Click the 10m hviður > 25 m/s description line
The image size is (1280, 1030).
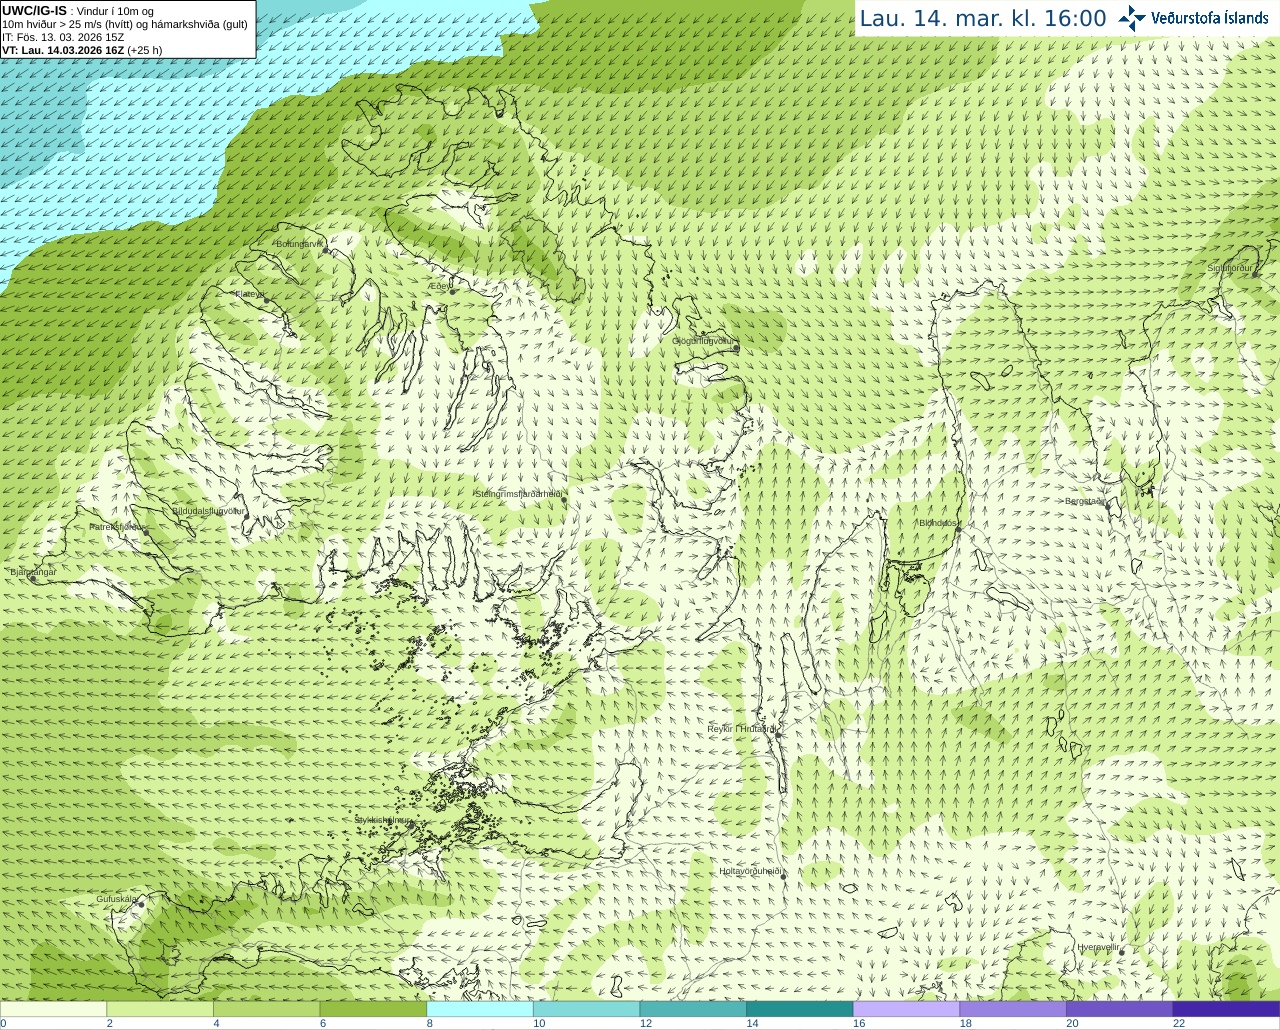click(x=125, y=24)
